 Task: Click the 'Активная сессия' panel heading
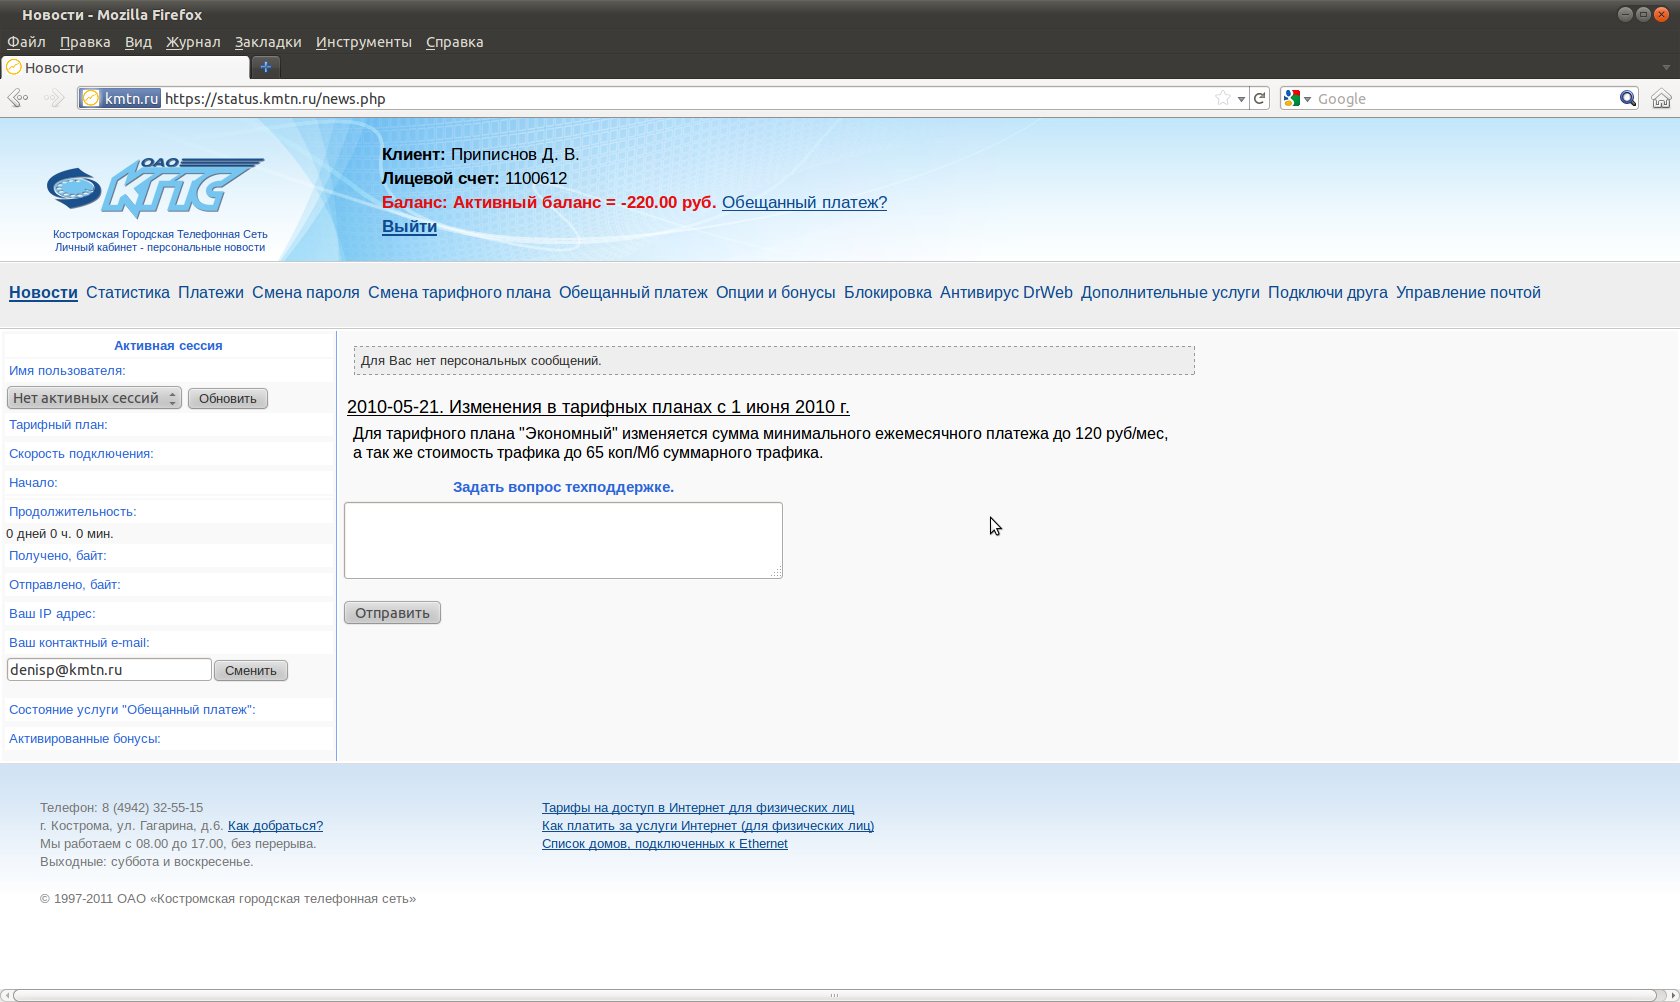168,345
